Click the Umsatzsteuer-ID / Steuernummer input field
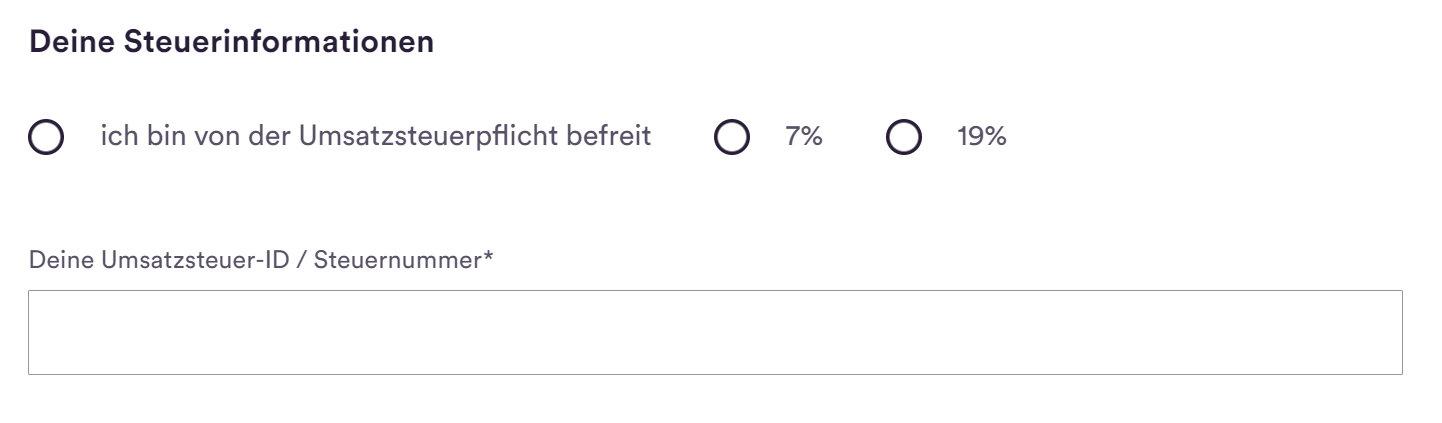 tap(715, 333)
